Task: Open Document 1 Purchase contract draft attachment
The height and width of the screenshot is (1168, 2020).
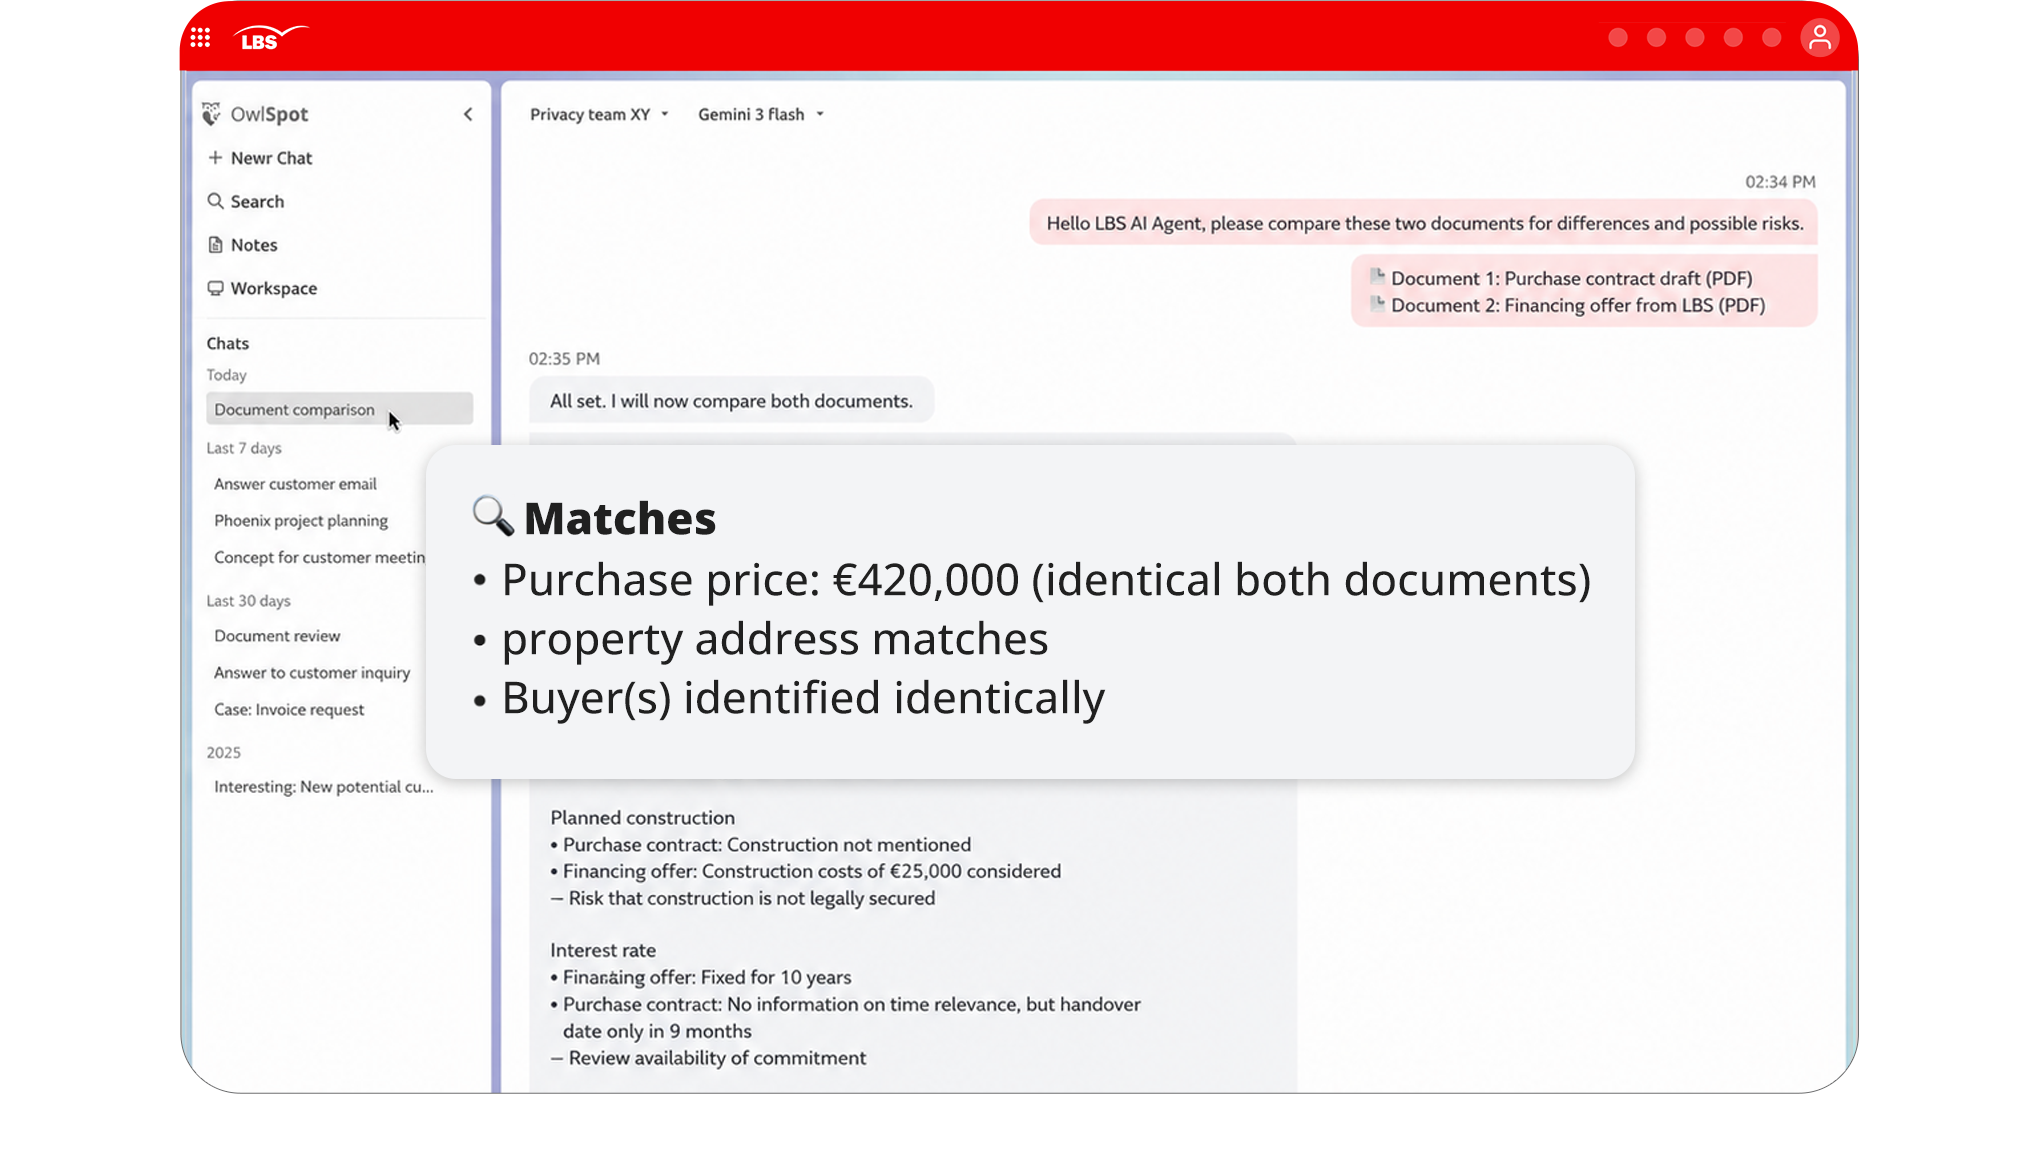Action: 1571,278
